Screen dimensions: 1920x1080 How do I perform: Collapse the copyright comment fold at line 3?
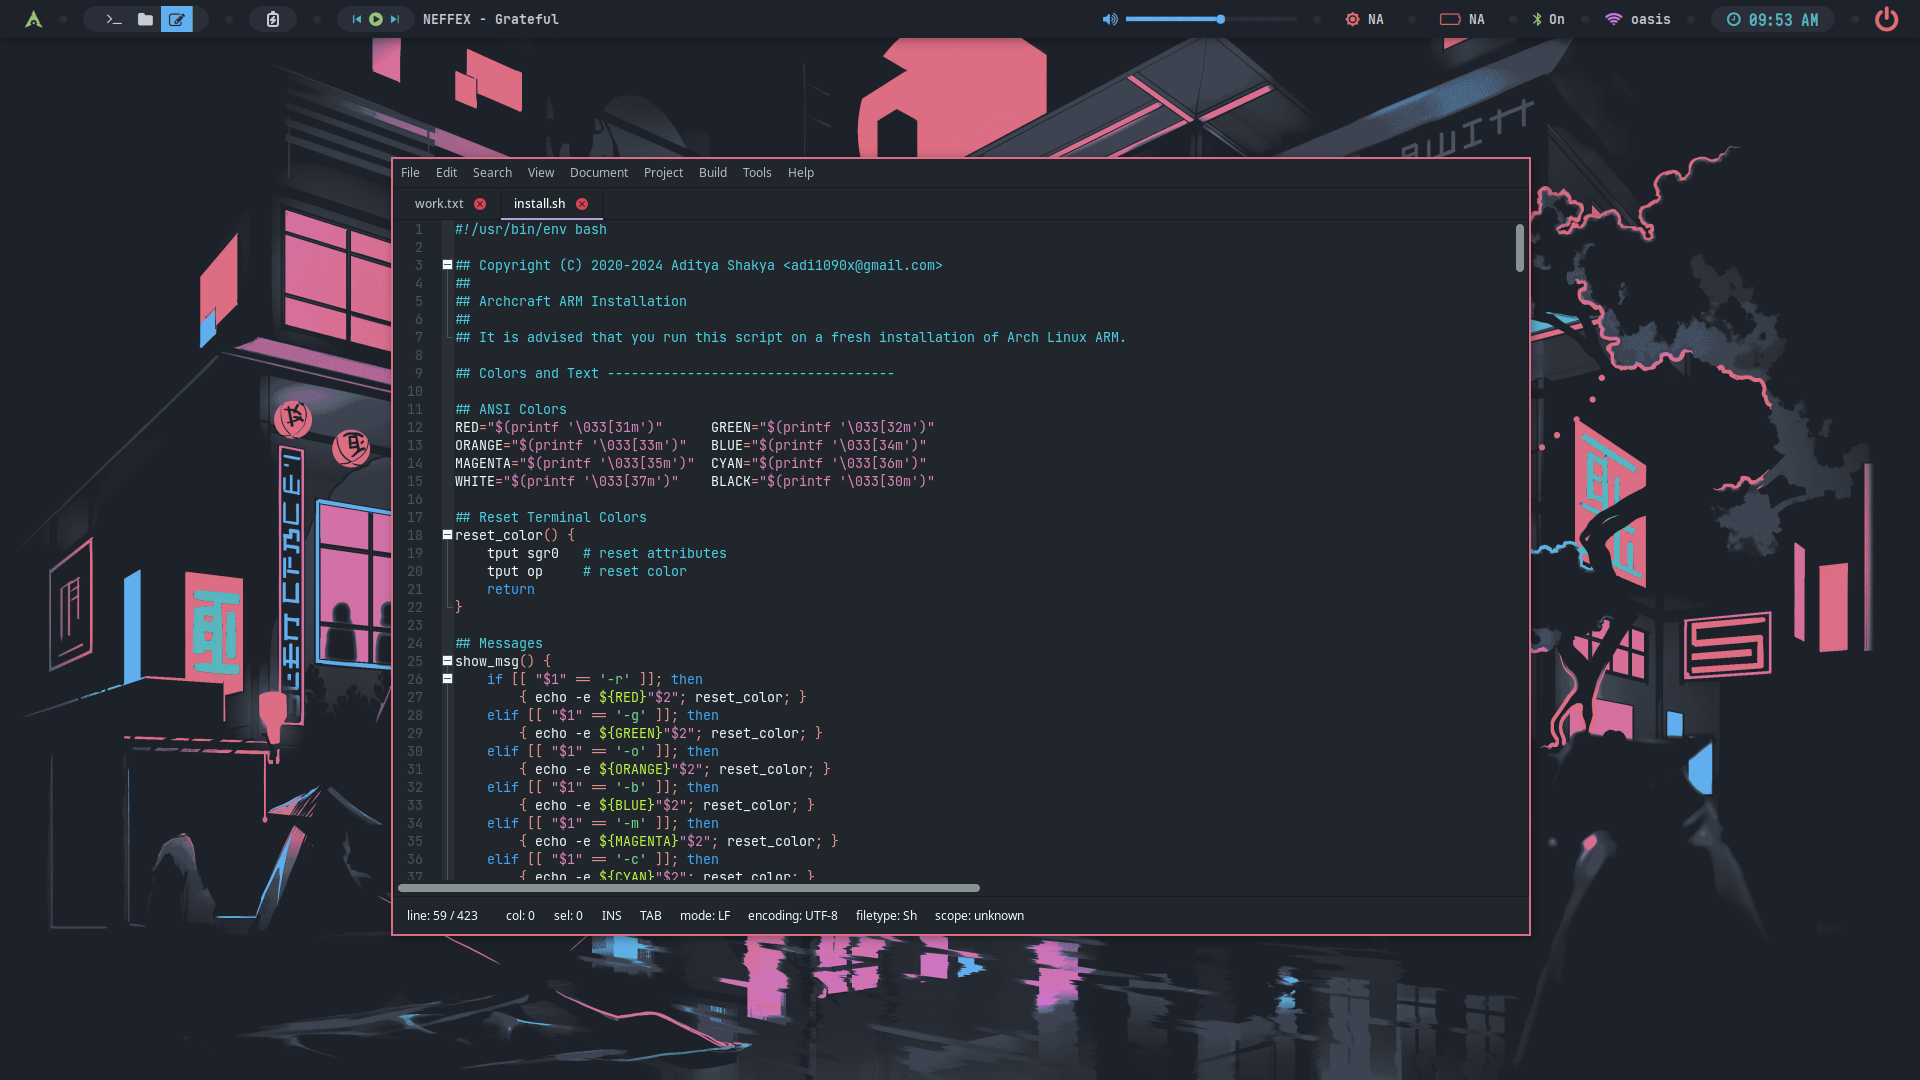(x=447, y=265)
